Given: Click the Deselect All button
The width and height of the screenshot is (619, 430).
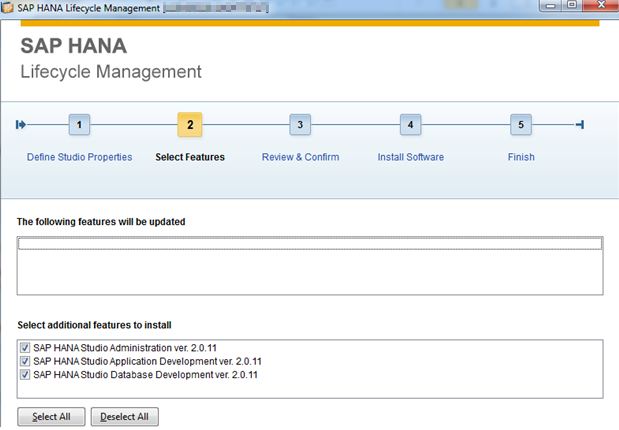Looking at the screenshot, I should pyautogui.click(x=125, y=417).
